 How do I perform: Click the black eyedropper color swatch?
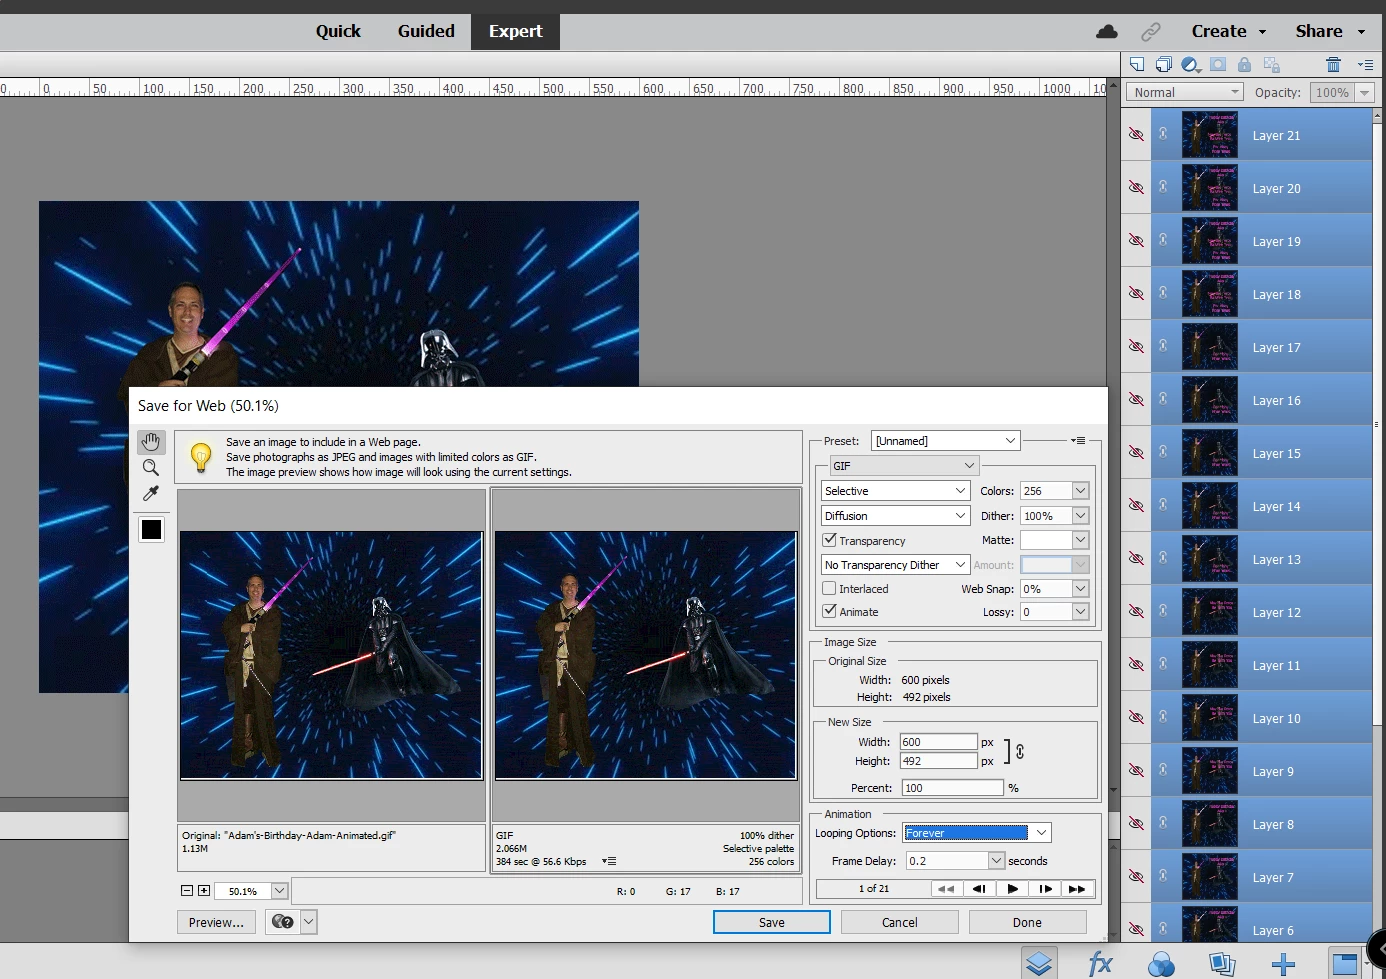pyautogui.click(x=152, y=529)
